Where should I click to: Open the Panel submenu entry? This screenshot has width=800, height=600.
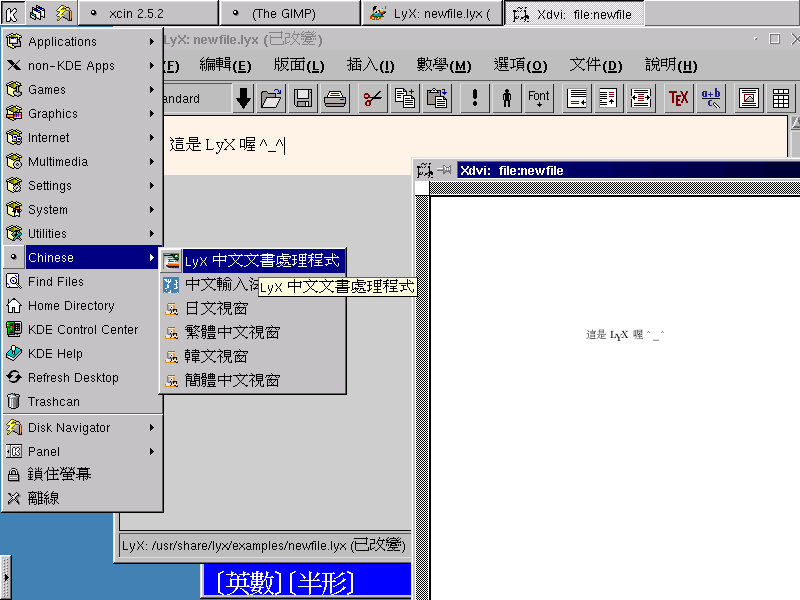(x=83, y=452)
